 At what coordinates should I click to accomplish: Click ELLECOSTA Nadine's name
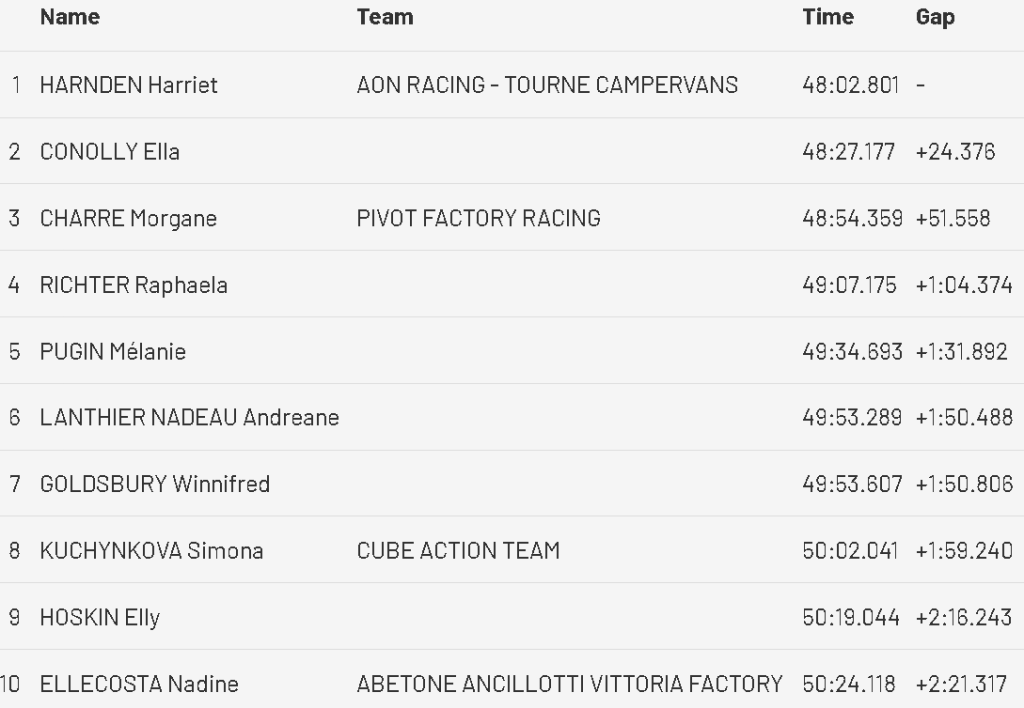pyautogui.click(x=139, y=685)
